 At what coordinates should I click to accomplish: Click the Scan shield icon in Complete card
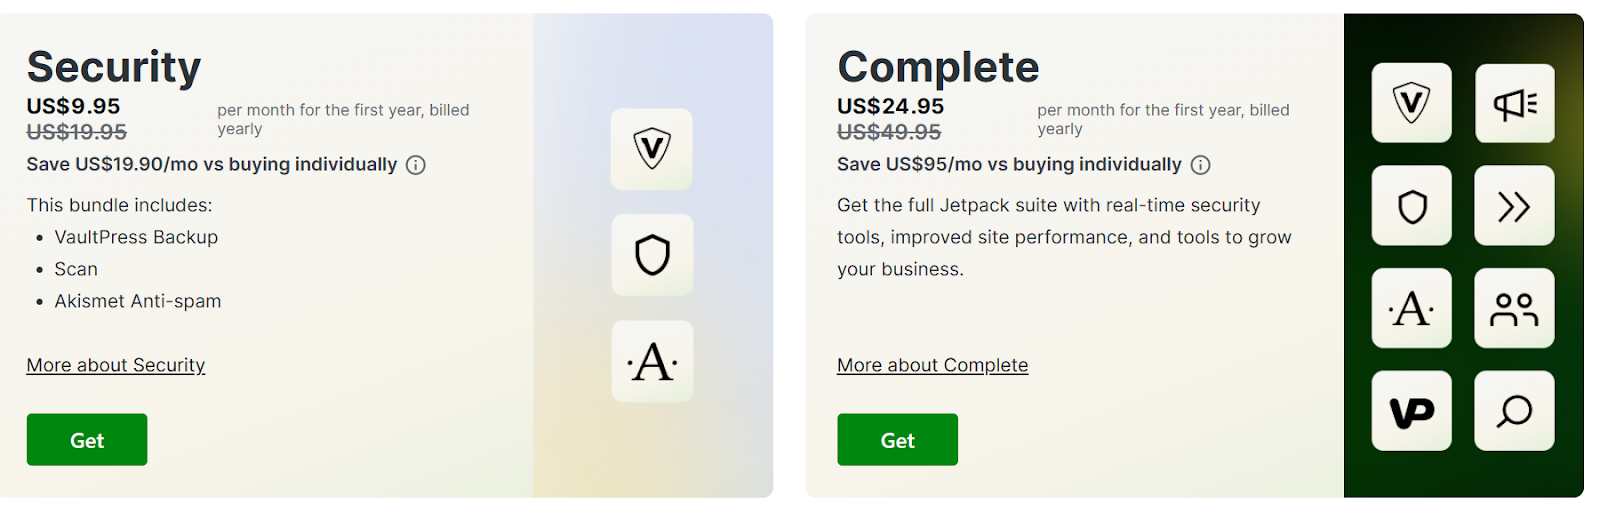pos(1411,206)
